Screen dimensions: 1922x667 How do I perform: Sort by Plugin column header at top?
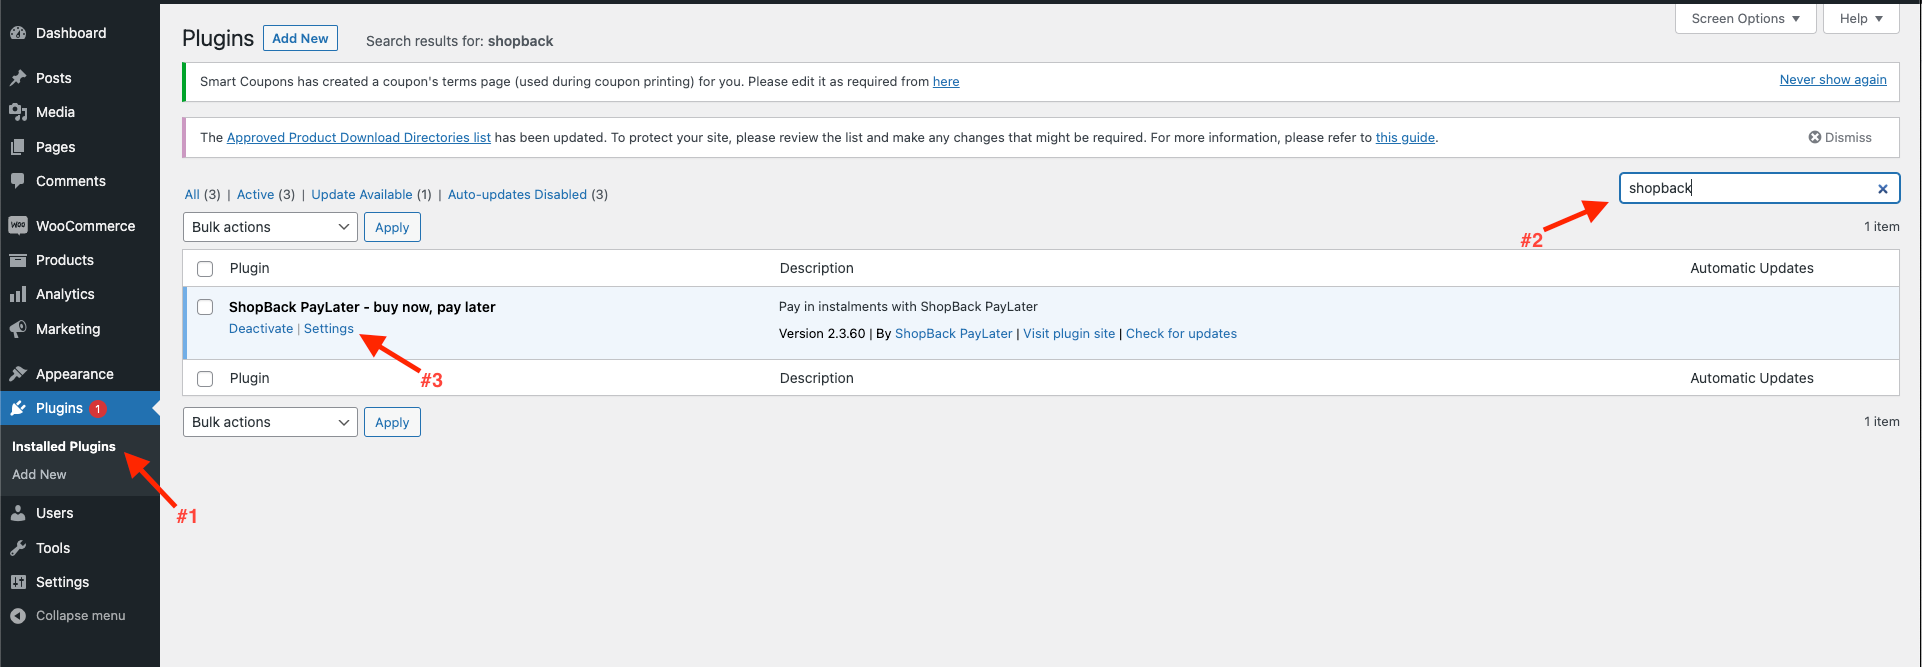249,268
